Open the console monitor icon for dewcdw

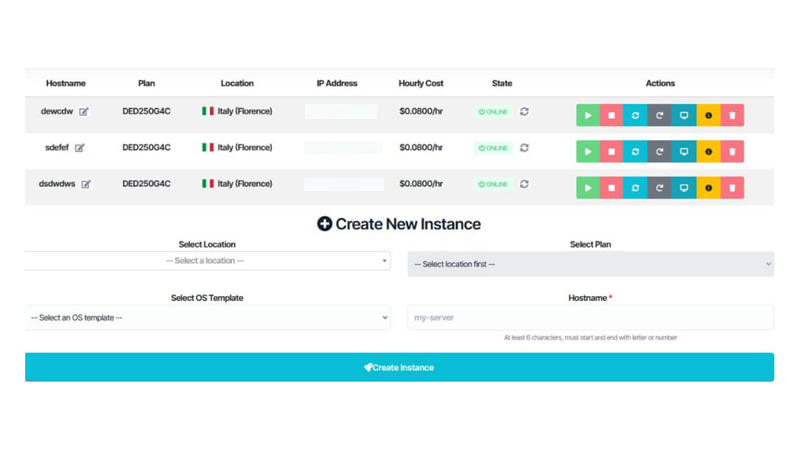pos(684,116)
